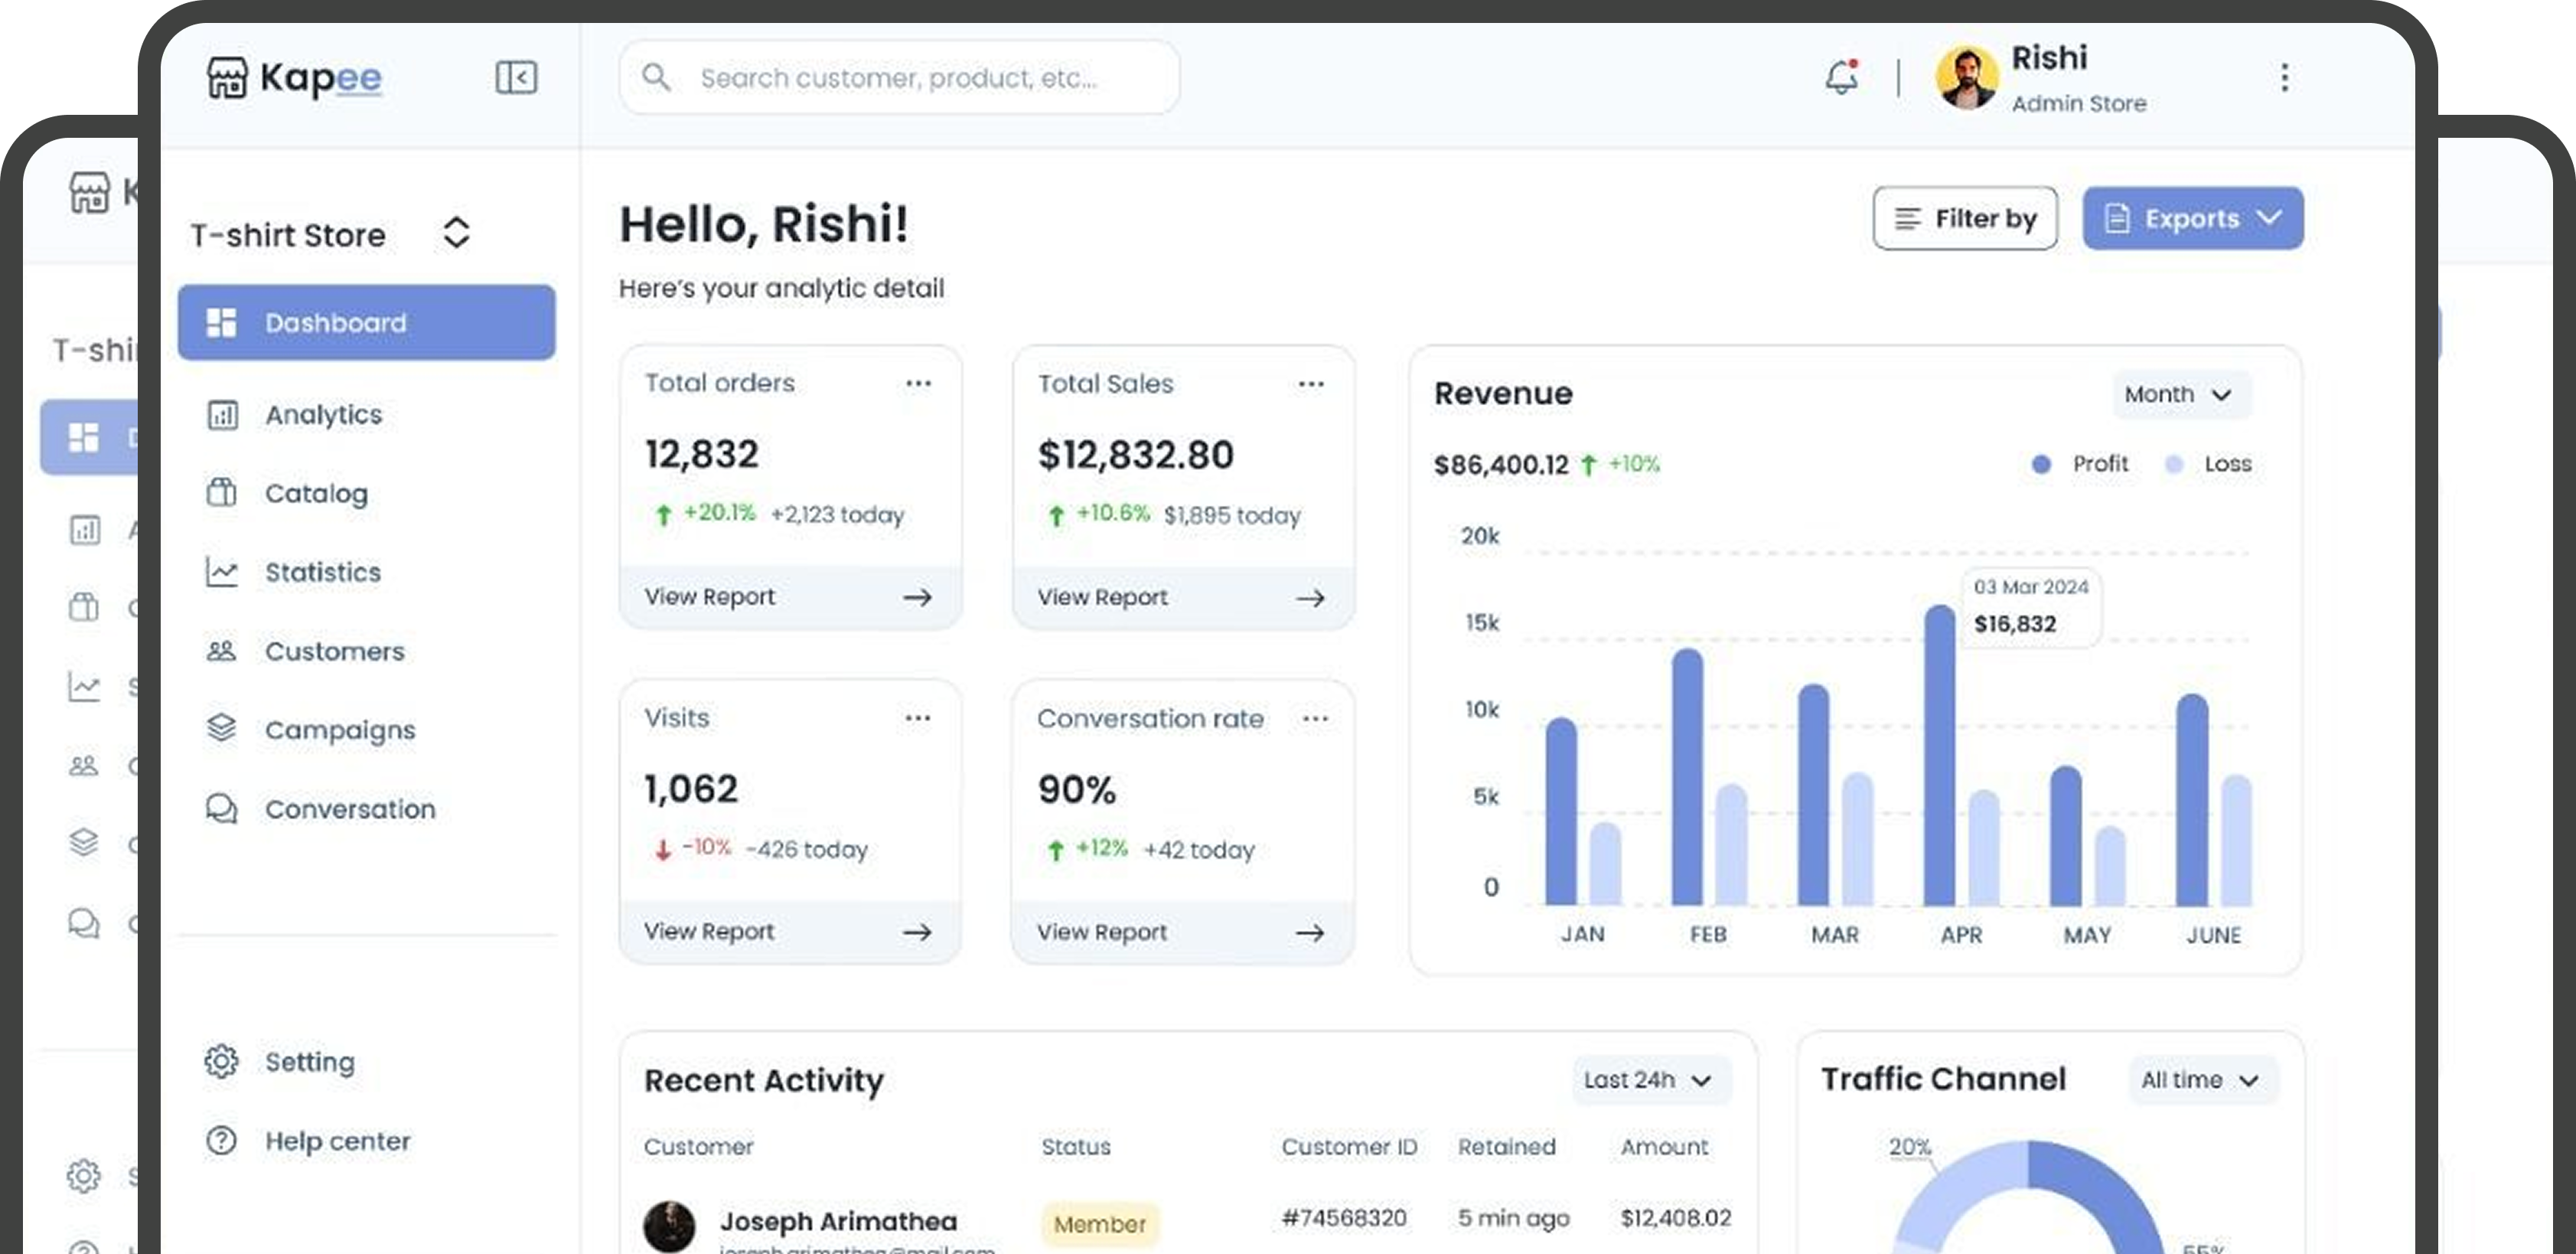Open the notifications bell
Image resolution: width=2576 pixels, height=1254 pixels.
pos(1841,77)
